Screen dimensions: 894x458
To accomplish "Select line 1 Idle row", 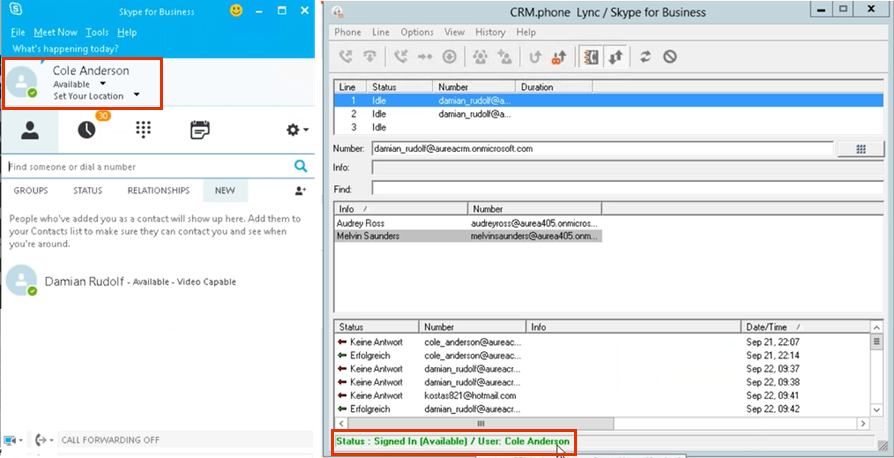I will (x=608, y=100).
